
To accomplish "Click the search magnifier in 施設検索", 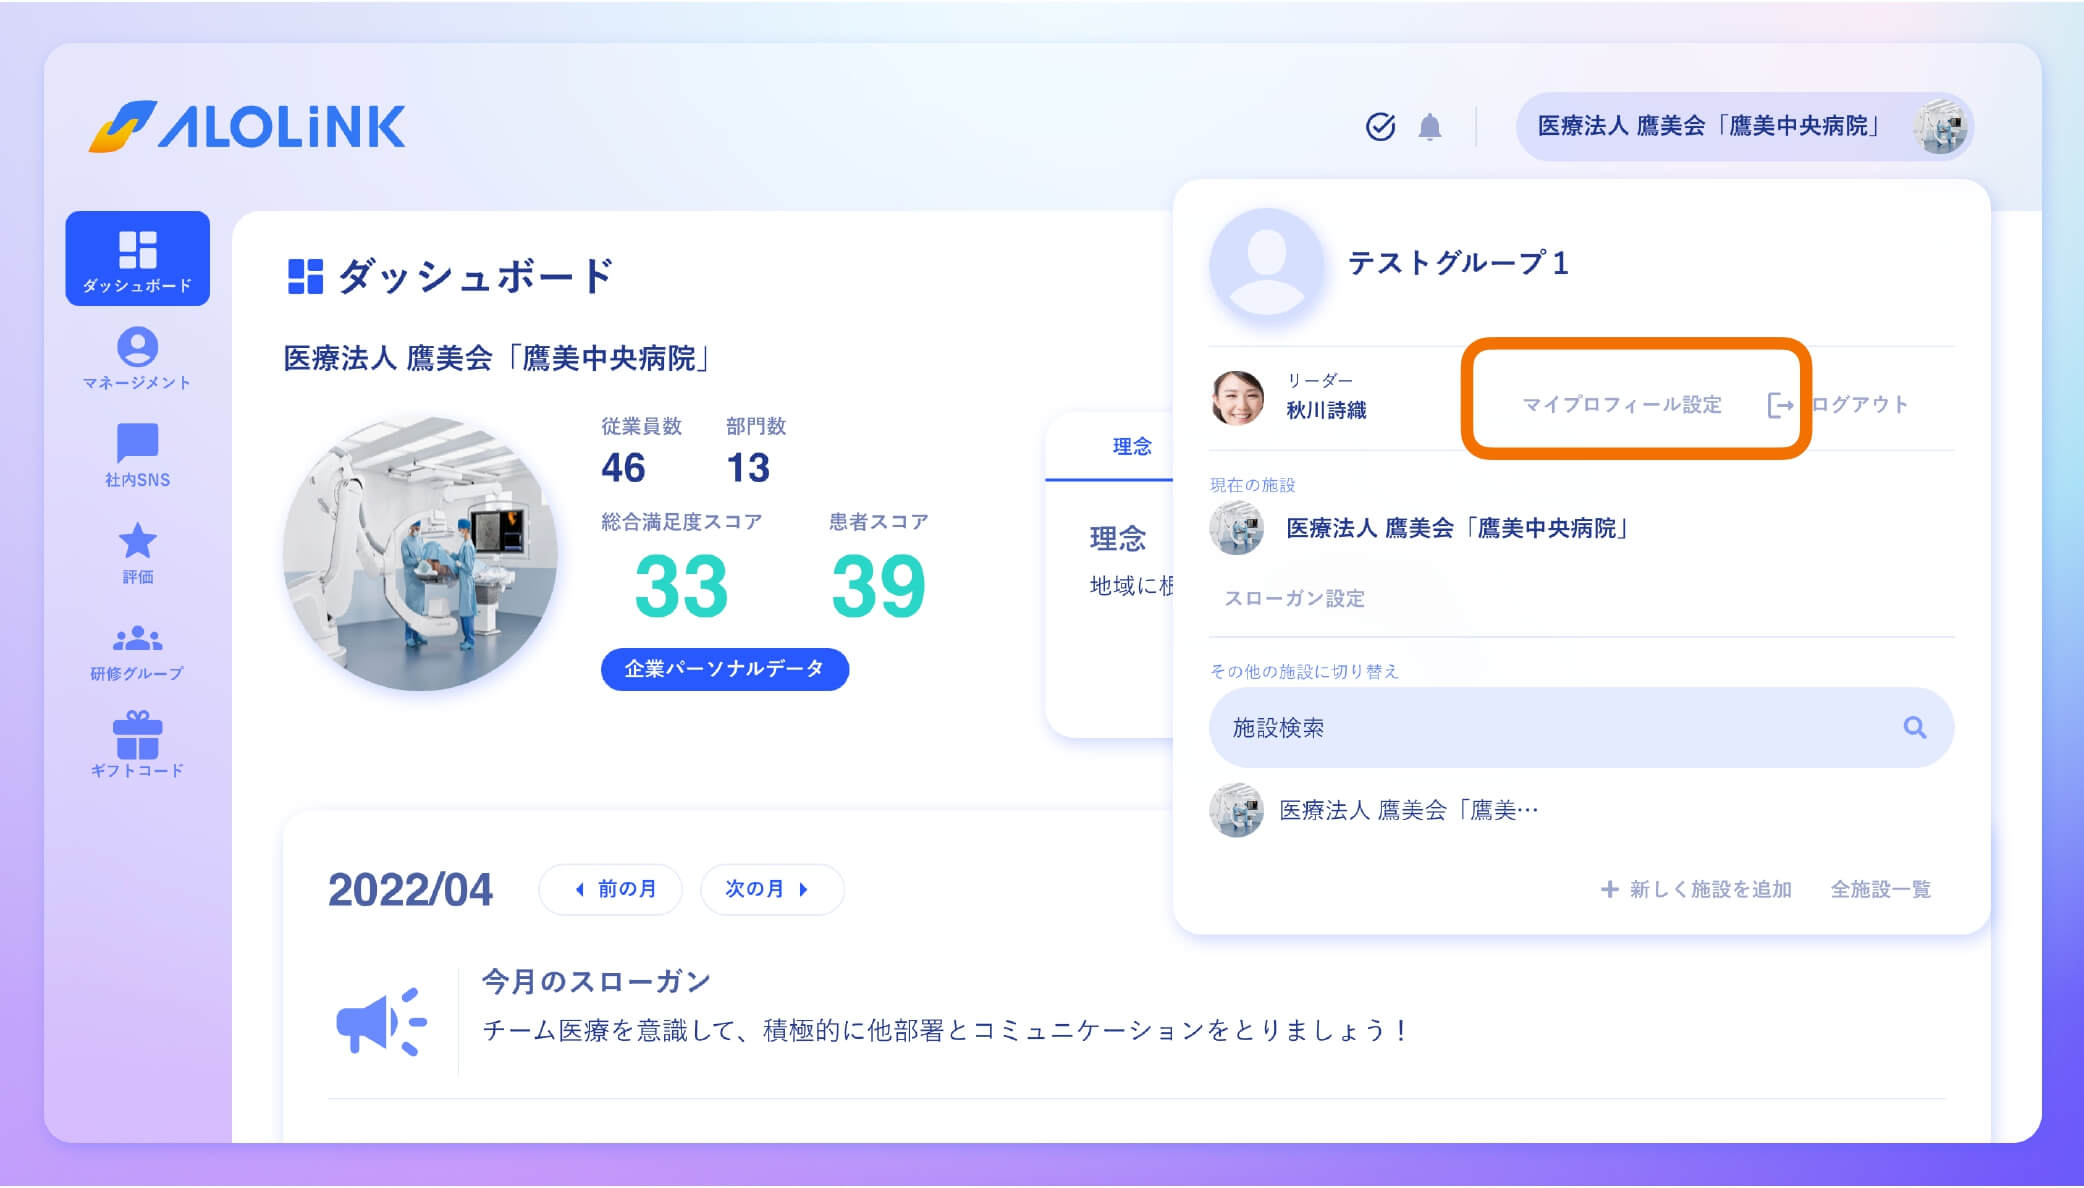I will point(1918,728).
